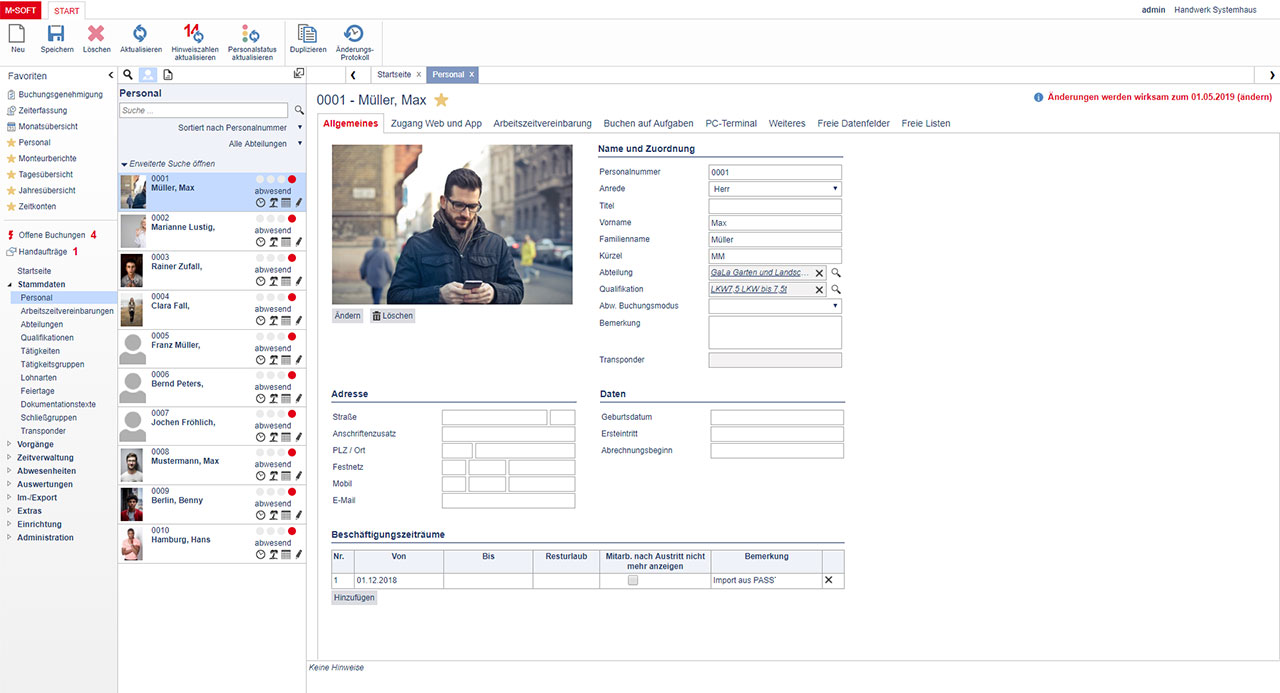
Task: Clear the Abteilung value with X icon
Action: click(819, 273)
